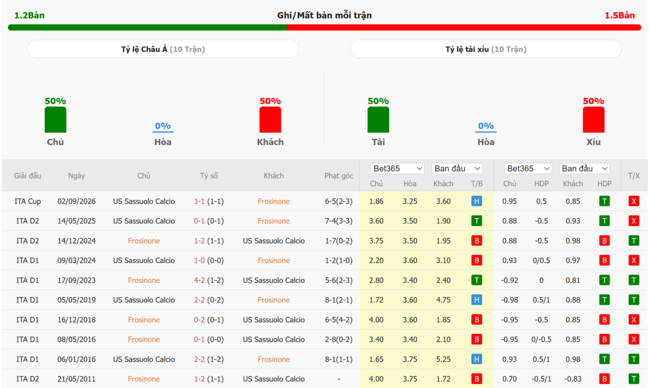Click the 5.25 away odds value

click(x=443, y=359)
